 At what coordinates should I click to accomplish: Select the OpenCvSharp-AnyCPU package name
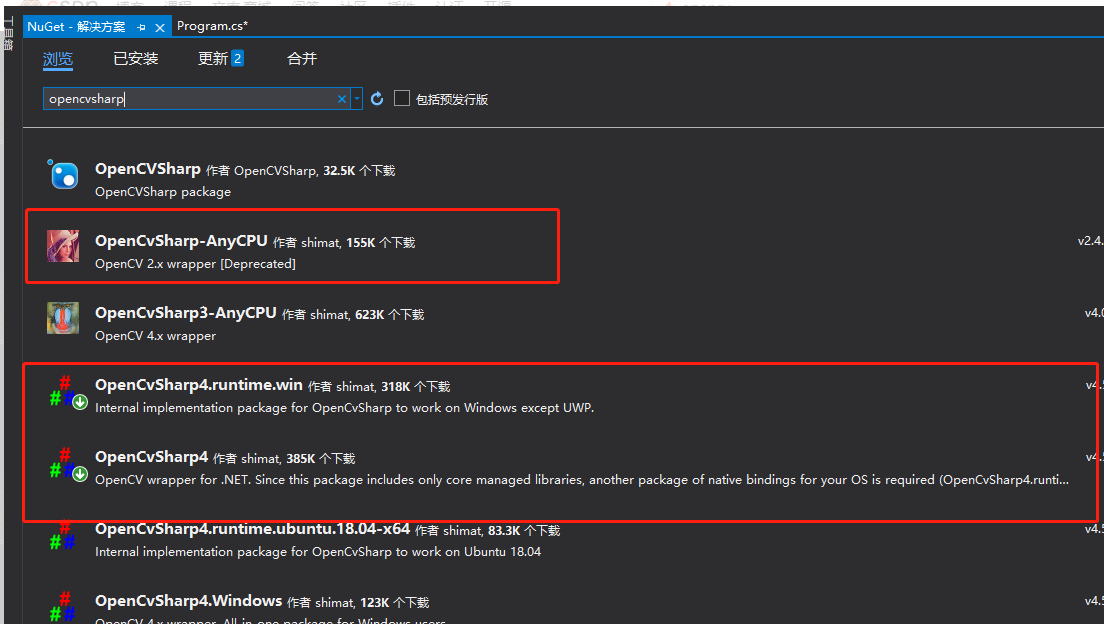[x=181, y=241]
